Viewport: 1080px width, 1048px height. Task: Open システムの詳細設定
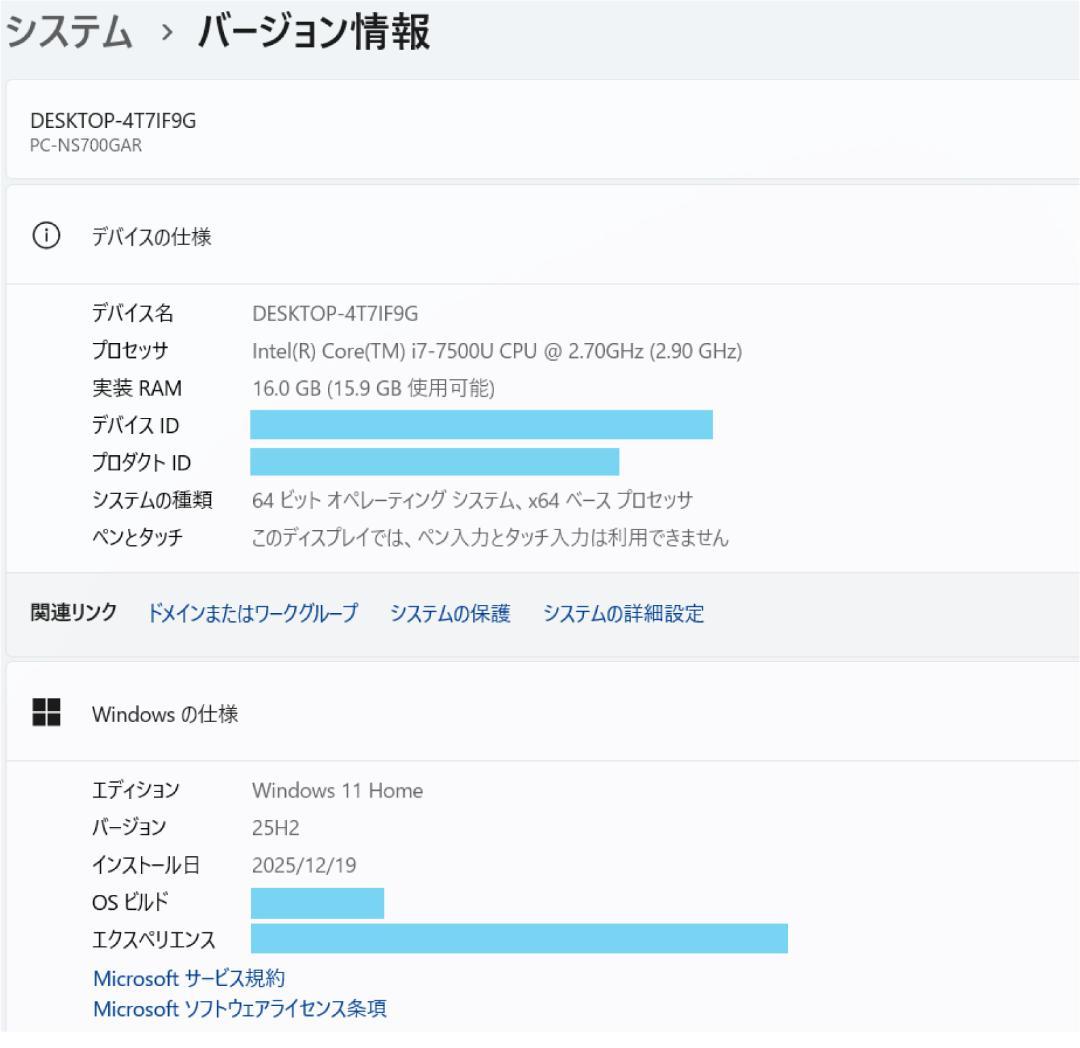pyautogui.click(x=621, y=615)
